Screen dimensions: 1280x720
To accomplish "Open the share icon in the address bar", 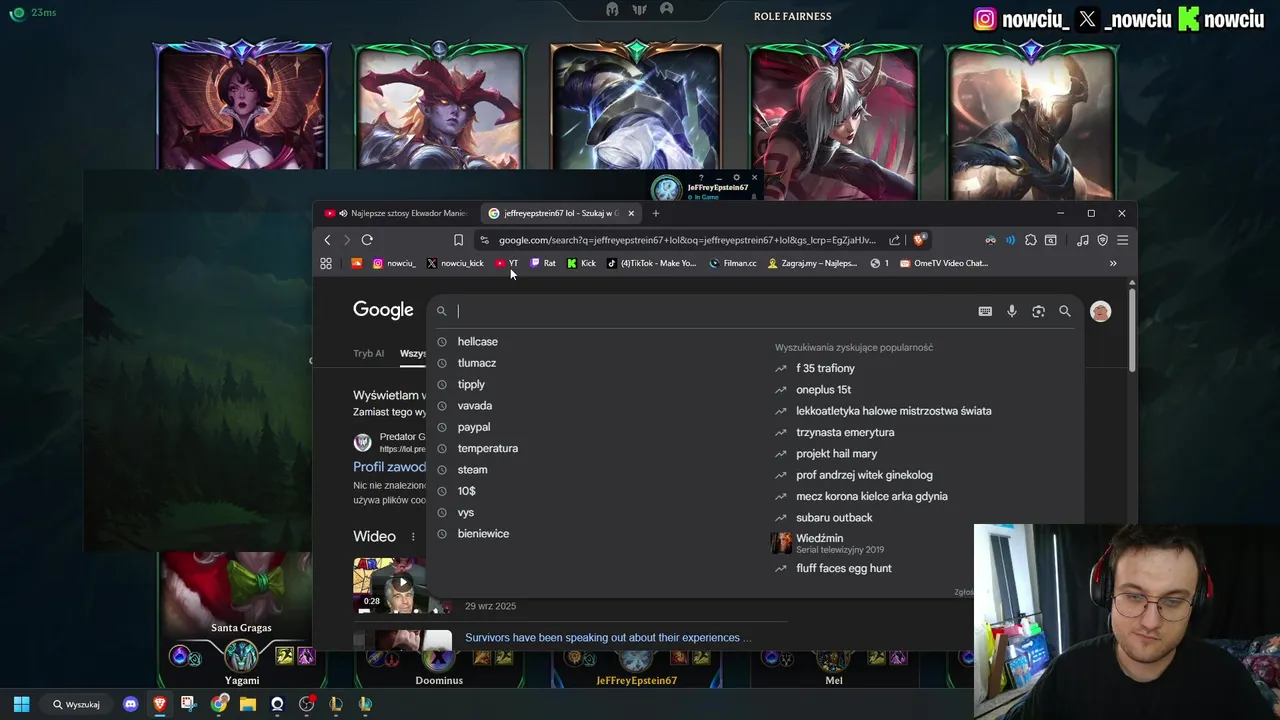I will [x=894, y=240].
